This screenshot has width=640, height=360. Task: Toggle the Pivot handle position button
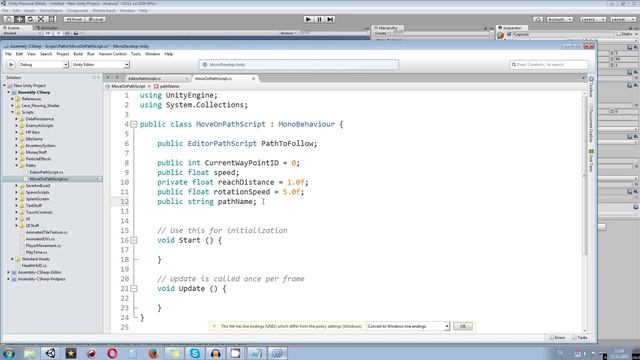(74, 19)
